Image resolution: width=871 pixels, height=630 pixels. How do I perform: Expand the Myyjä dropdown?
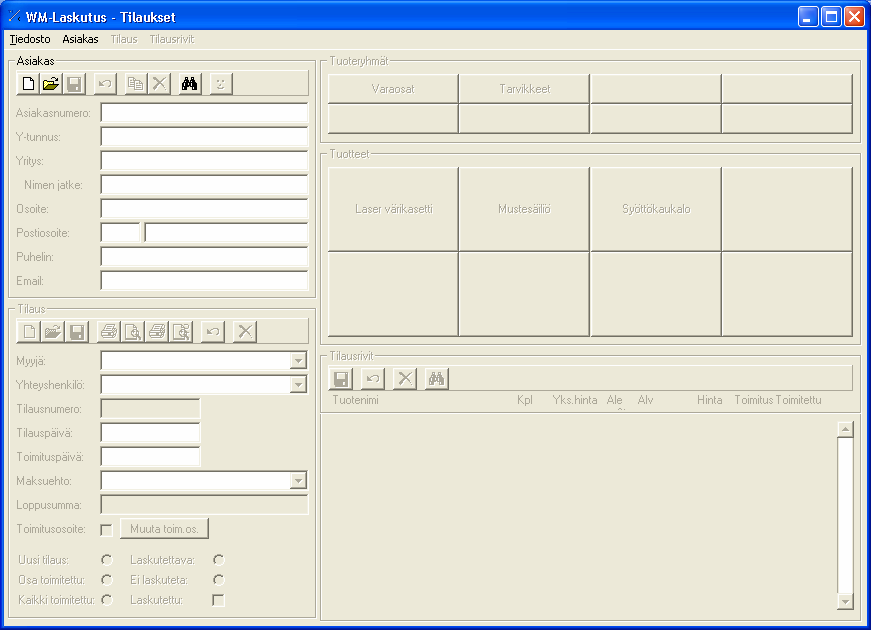298,361
